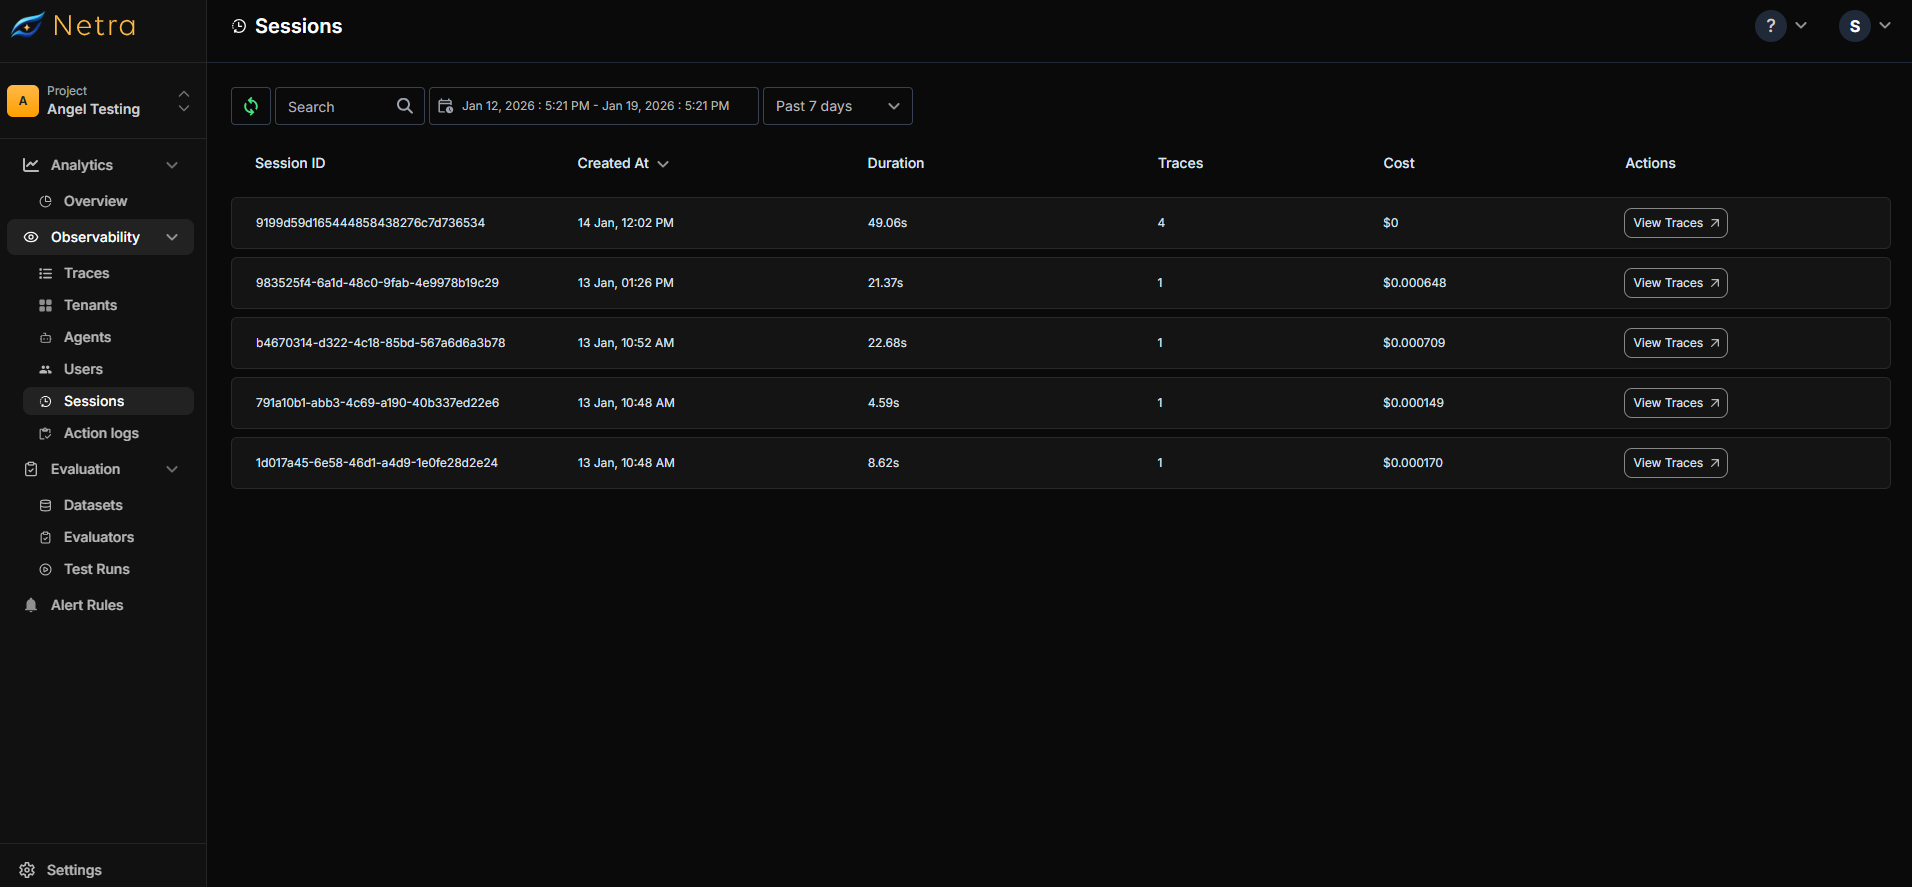Click the Project A orange badge
1912x887 pixels.
tap(23, 101)
